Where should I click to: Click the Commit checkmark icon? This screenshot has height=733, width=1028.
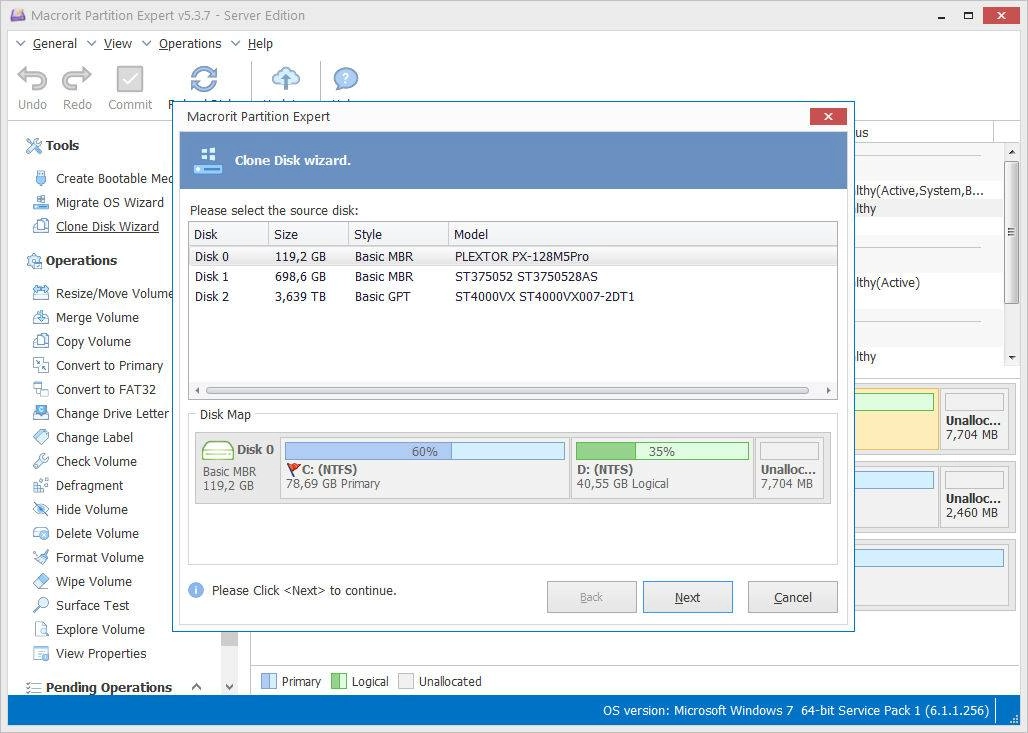click(130, 79)
